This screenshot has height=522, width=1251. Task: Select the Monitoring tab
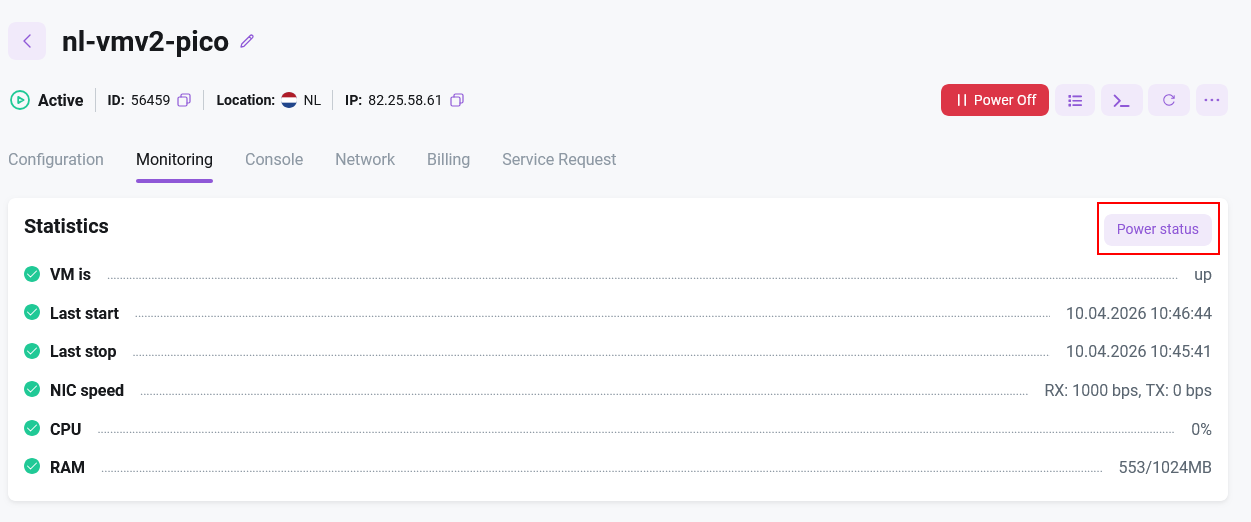click(x=174, y=159)
